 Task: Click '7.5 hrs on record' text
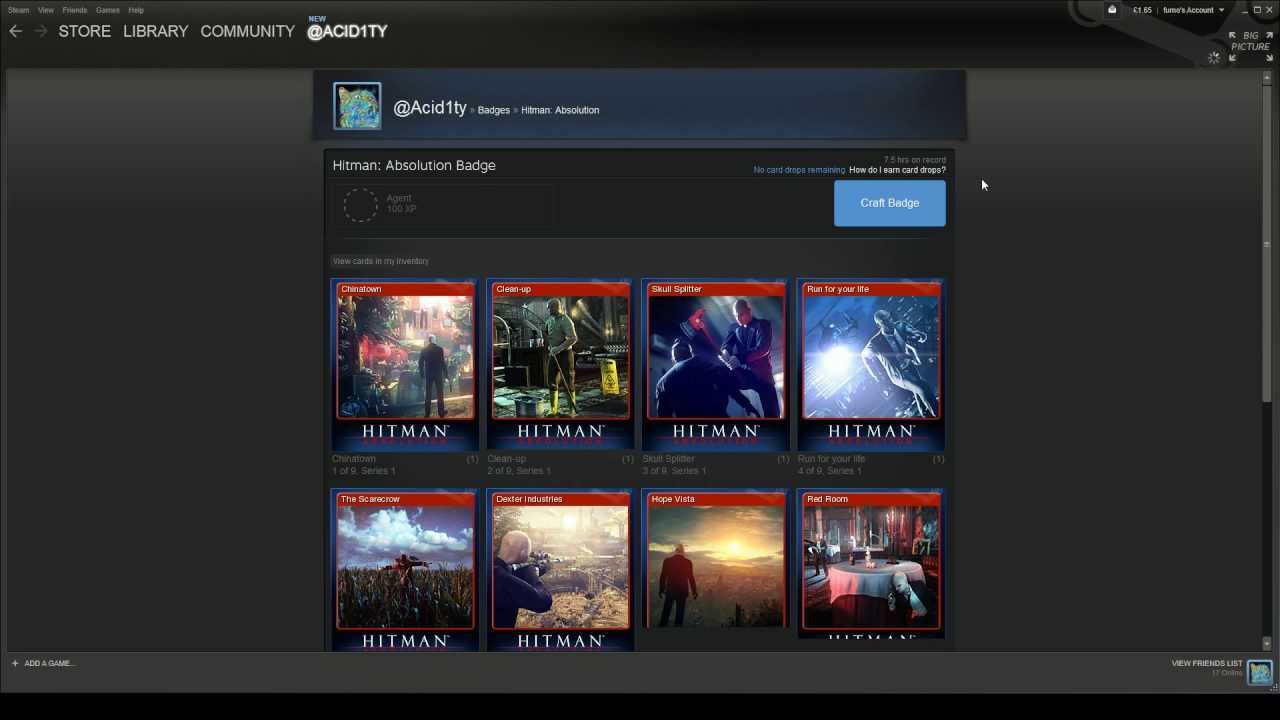point(914,160)
